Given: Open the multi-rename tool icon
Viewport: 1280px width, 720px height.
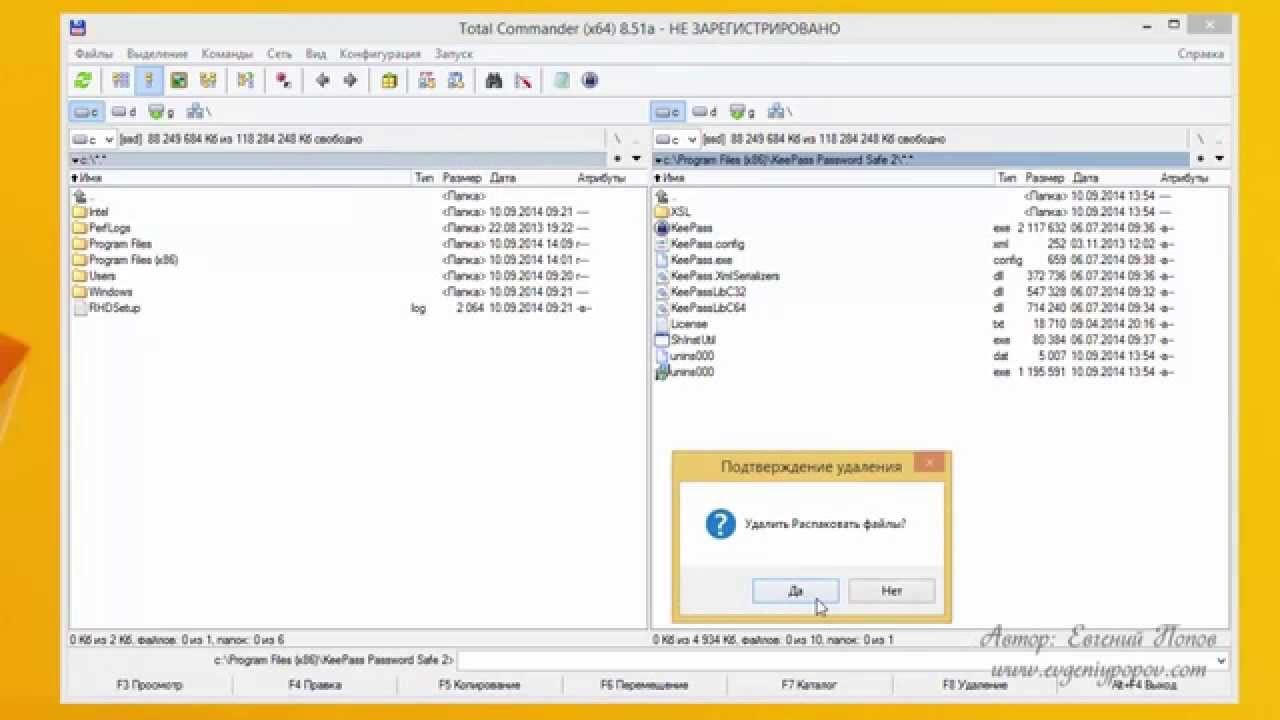Looking at the screenshot, I should [523, 81].
